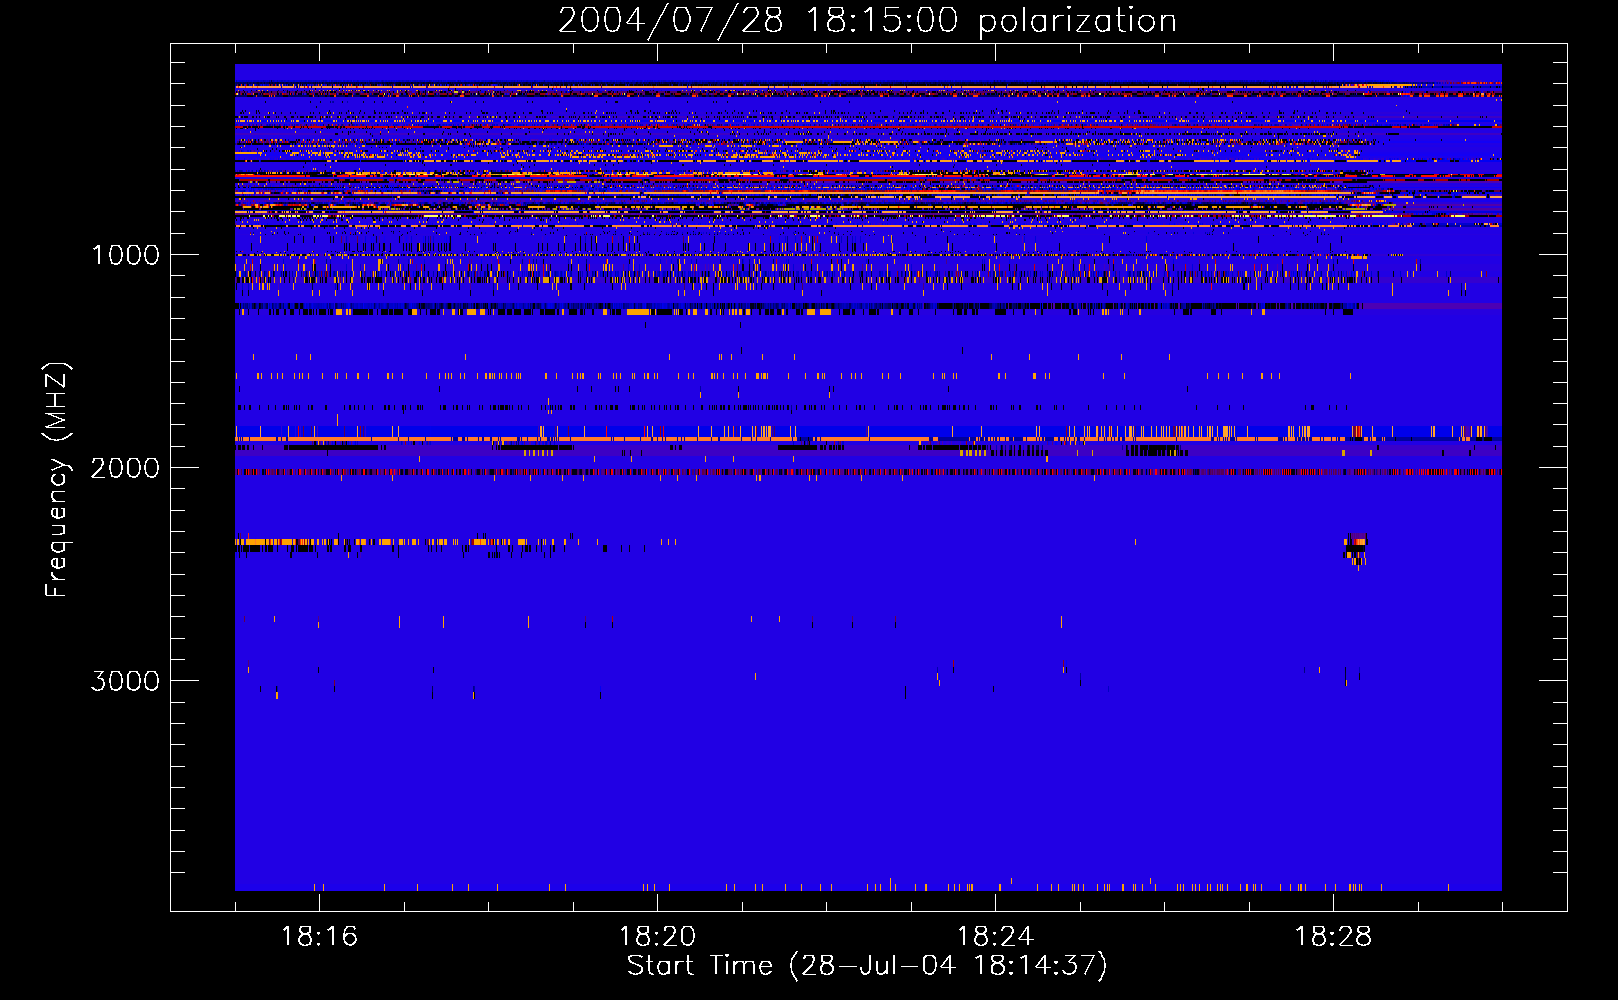Image resolution: width=1618 pixels, height=1000 pixels.
Task: Click the 2000 frequency tick label
Action: pos(125,467)
